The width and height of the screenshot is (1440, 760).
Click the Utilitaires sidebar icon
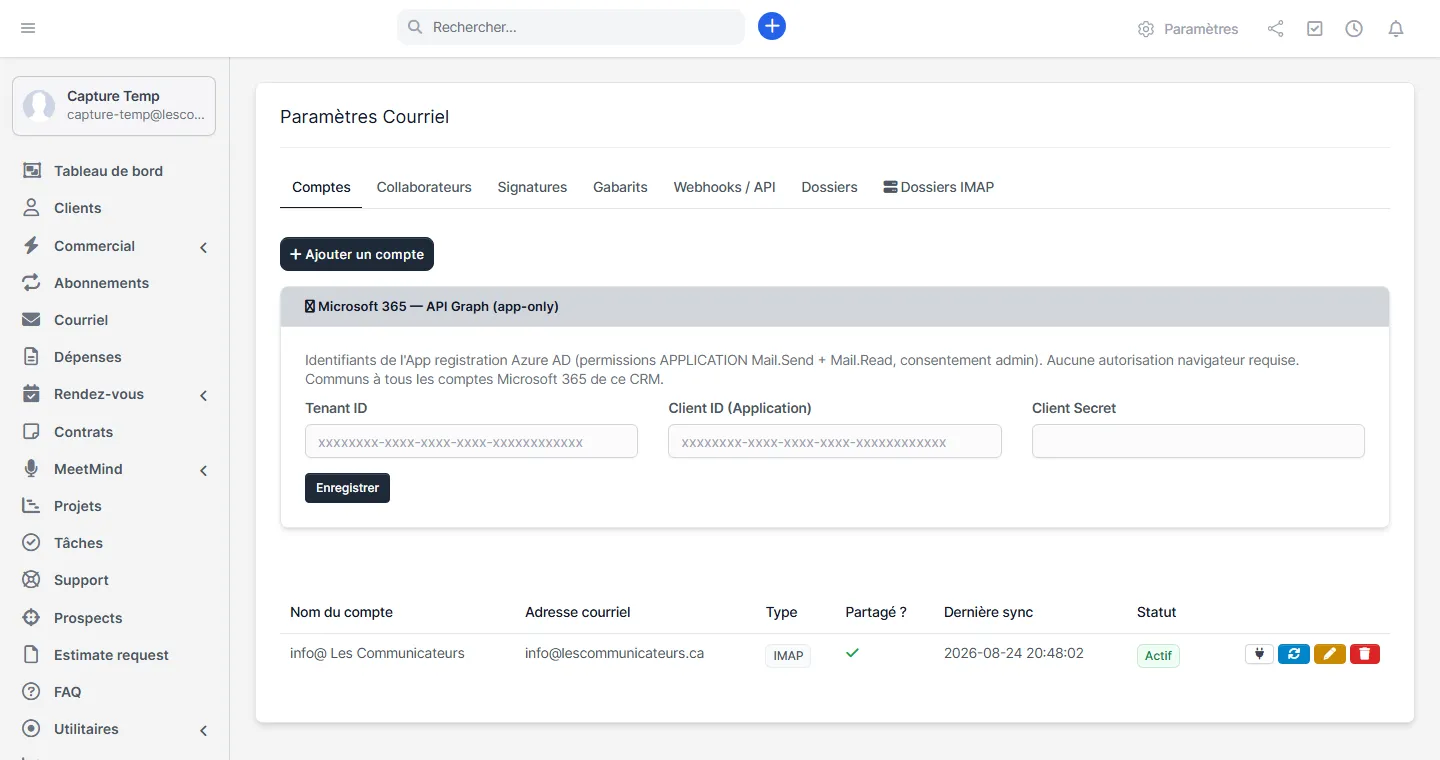[31, 729]
